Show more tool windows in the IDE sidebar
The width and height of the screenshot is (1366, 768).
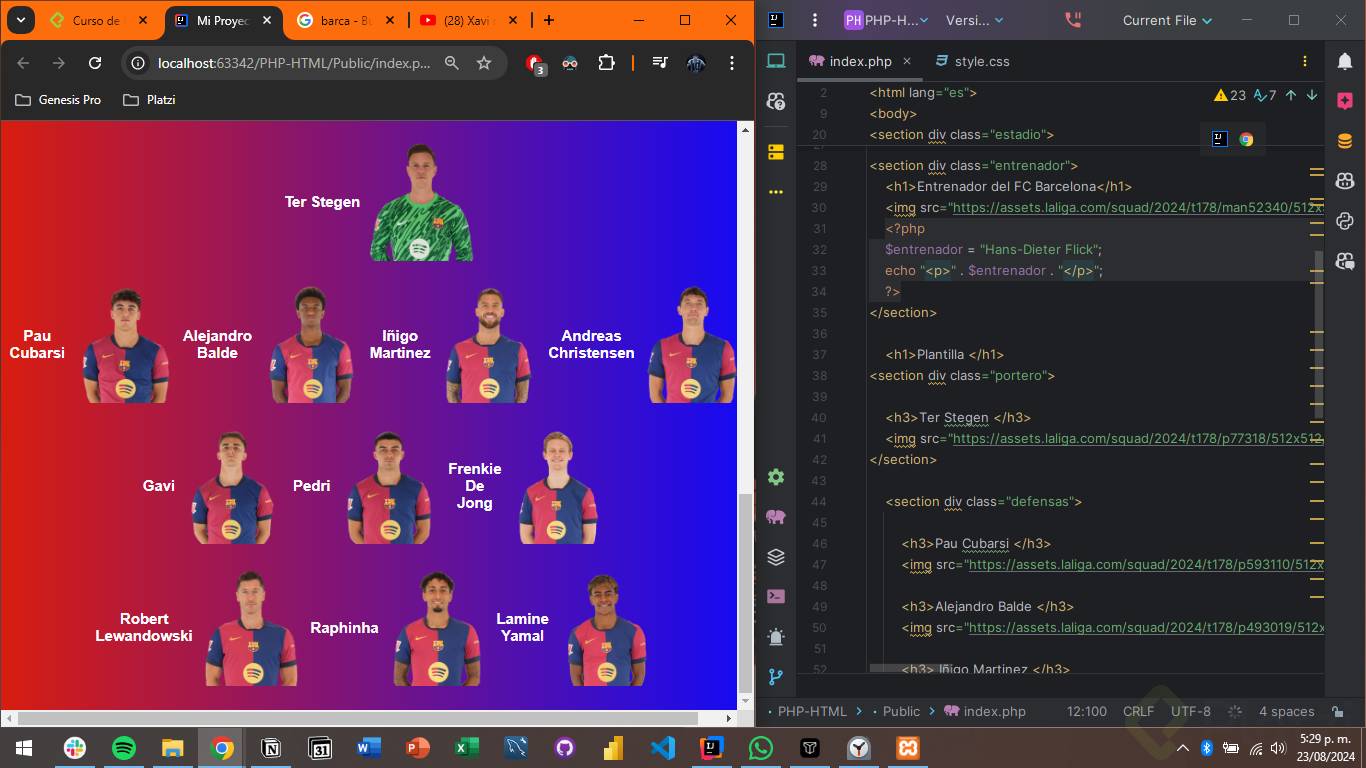(x=776, y=192)
